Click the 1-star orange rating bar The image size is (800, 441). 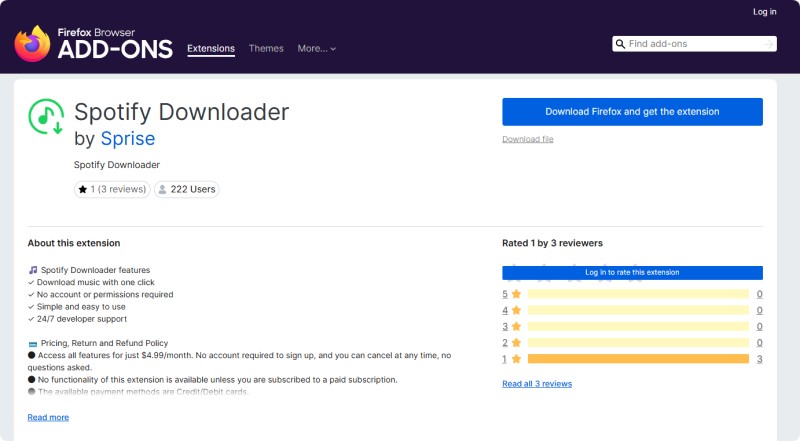(638, 359)
